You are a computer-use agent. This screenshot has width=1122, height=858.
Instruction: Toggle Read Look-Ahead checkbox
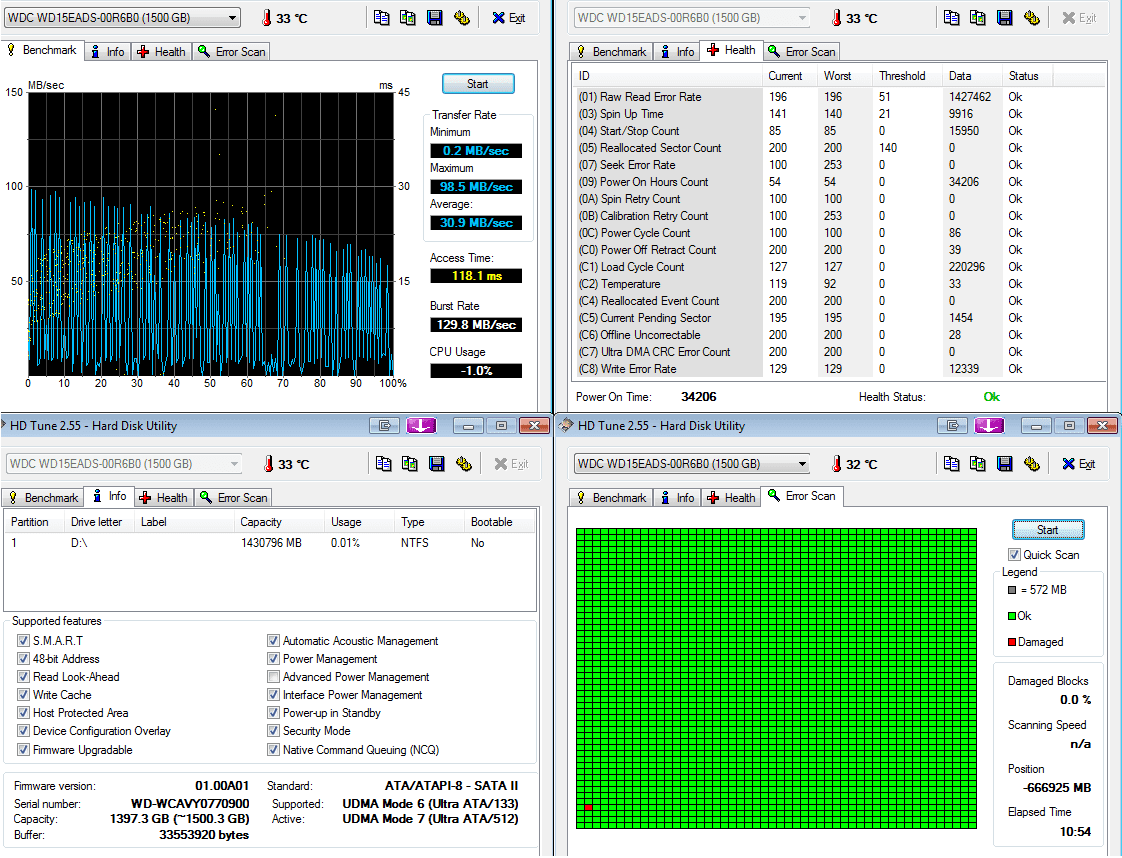point(23,676)
